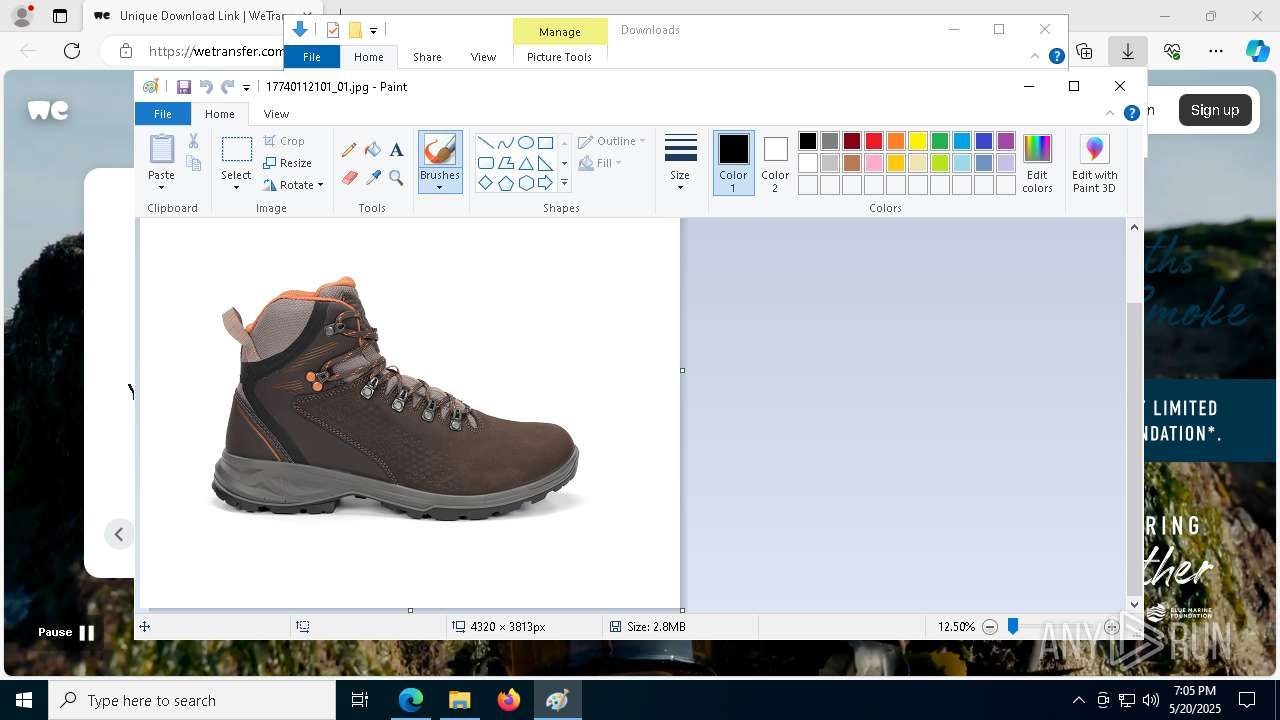Select the Text tool
Viewport: 1280px width, 720px height.
396,150
